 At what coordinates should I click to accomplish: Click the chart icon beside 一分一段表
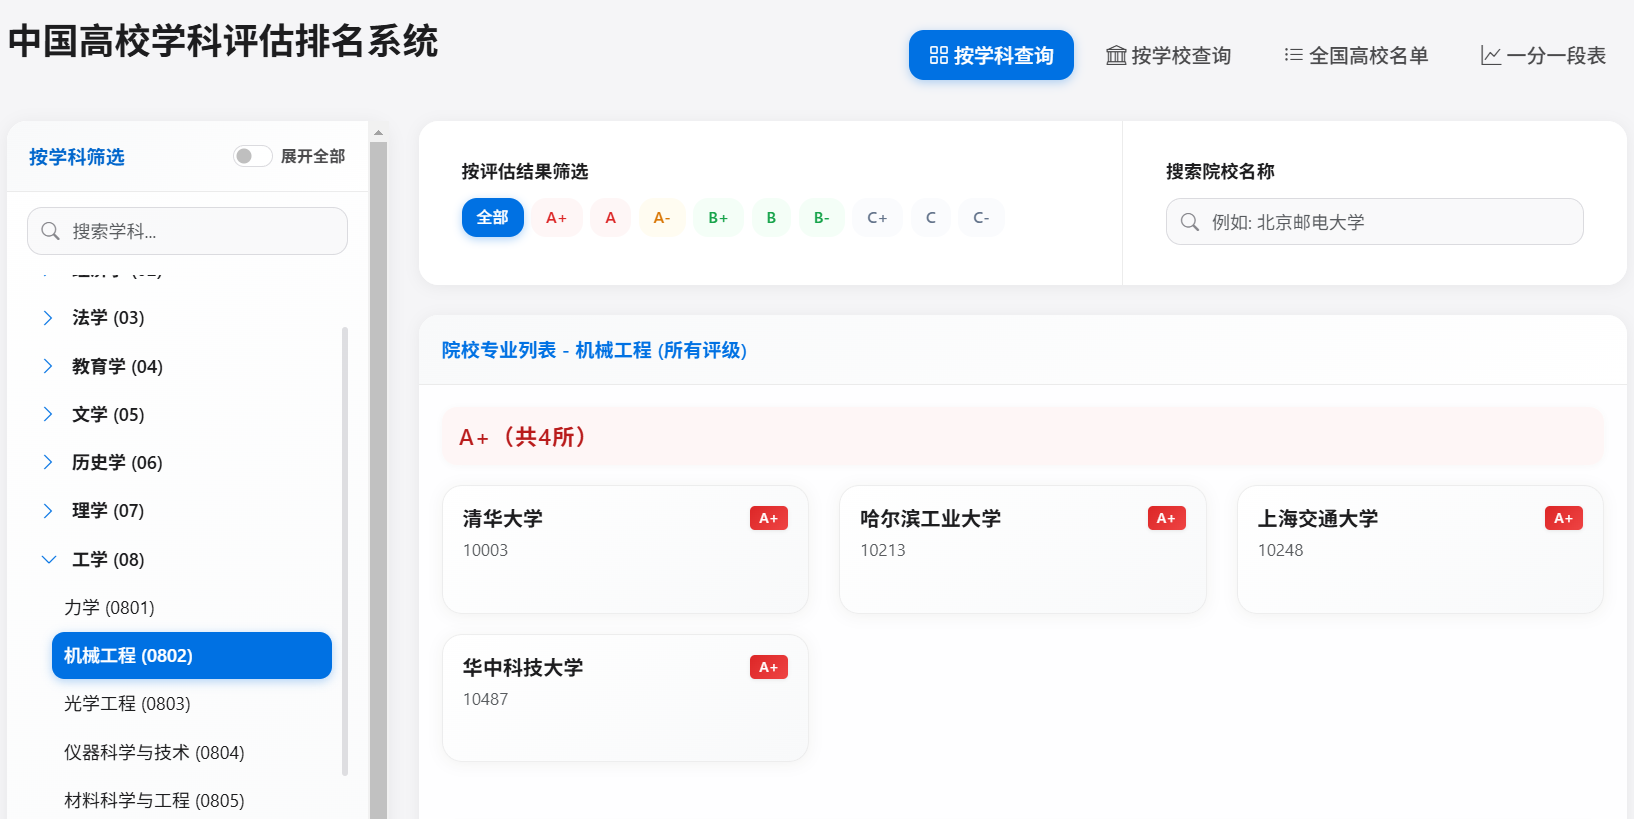(x=1490, y=56)
